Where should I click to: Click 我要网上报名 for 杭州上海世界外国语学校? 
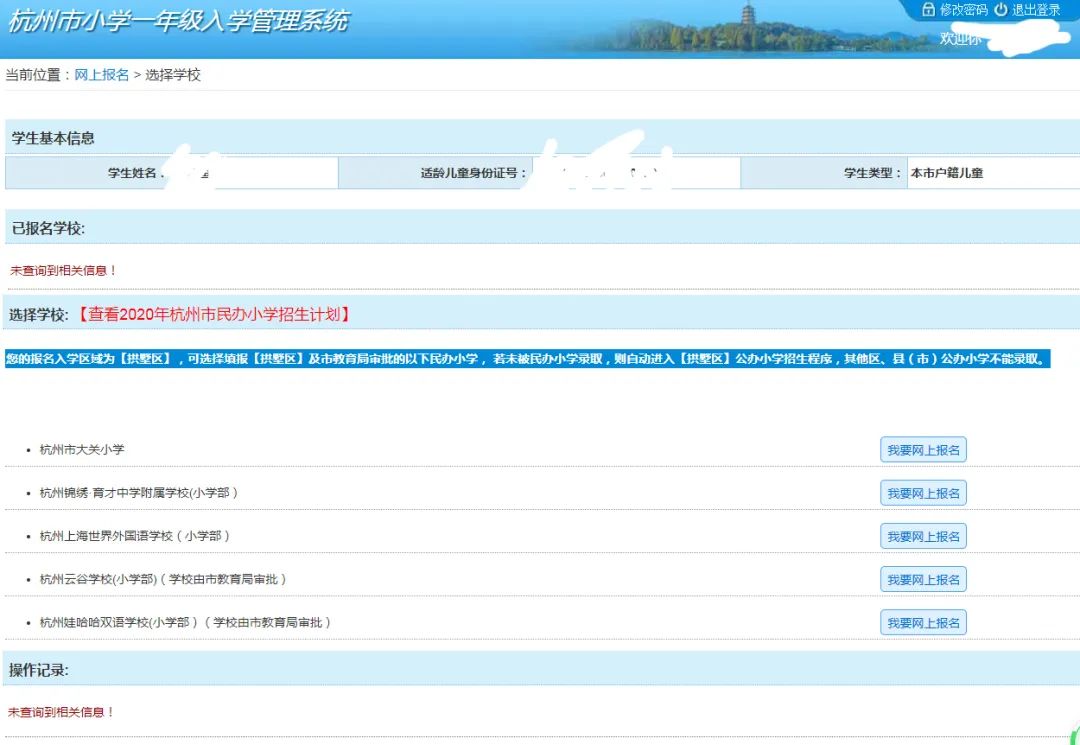tap(923, 535)
